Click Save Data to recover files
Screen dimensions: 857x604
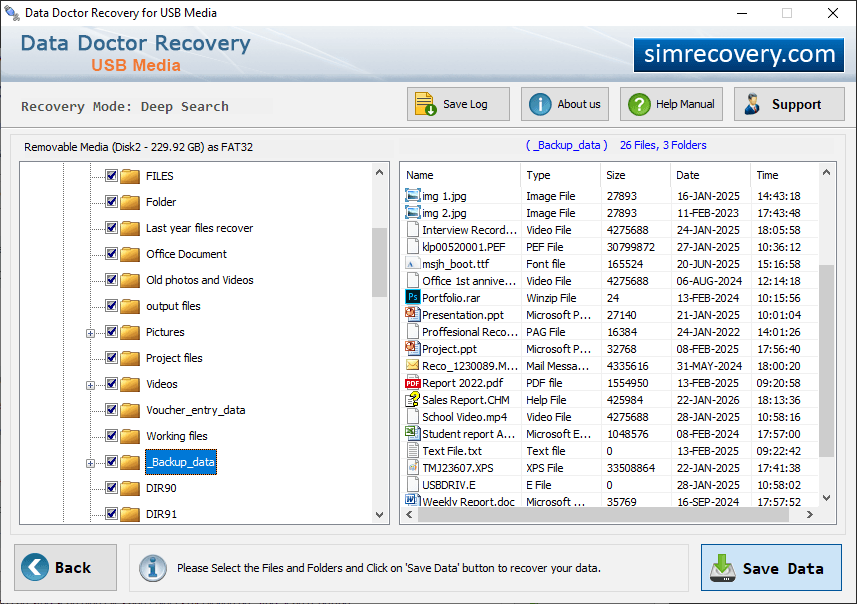point(771,567)
